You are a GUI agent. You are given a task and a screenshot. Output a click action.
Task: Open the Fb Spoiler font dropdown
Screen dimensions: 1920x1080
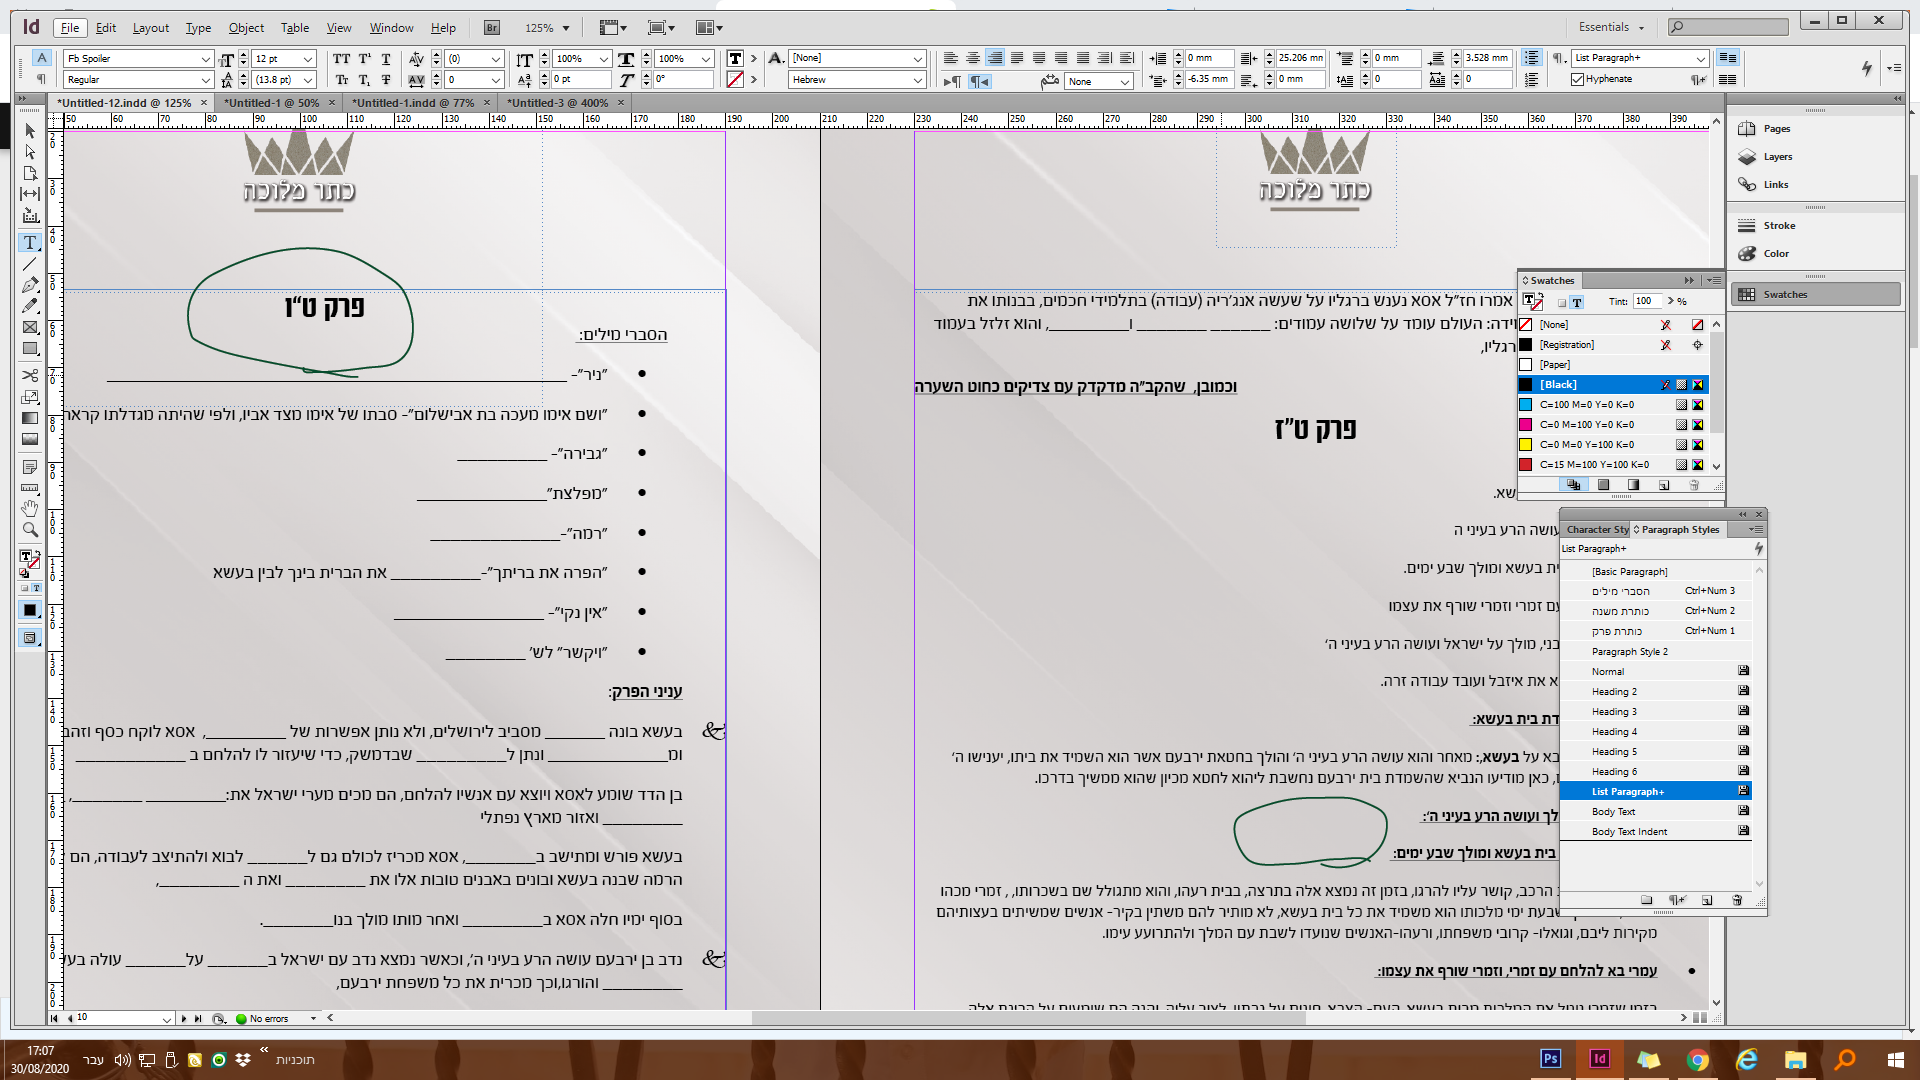point(205,59)
